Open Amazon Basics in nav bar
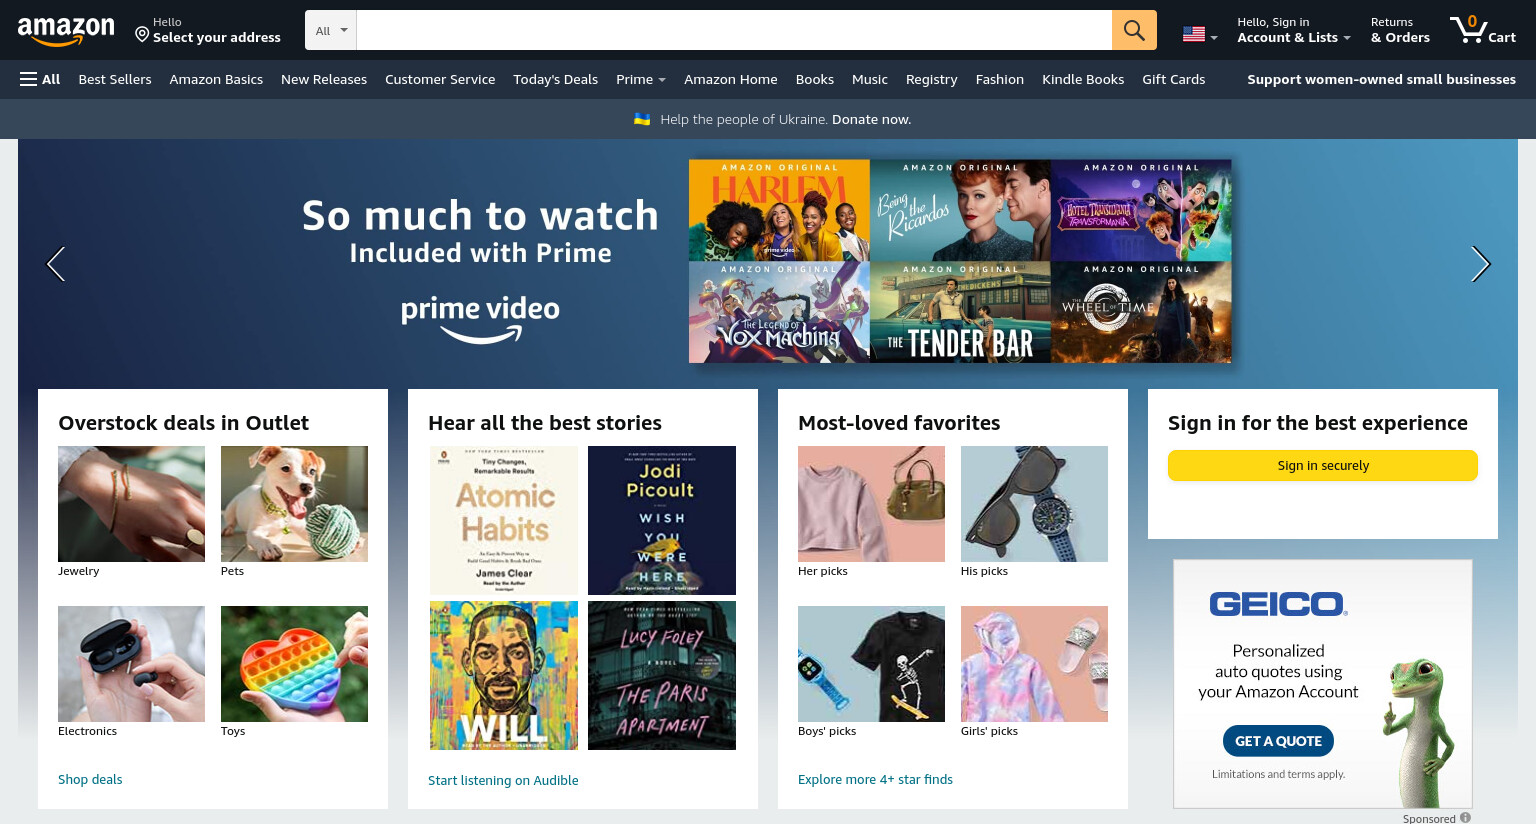The height and width of the screenshot is (824, 1536). pos(216,79)
